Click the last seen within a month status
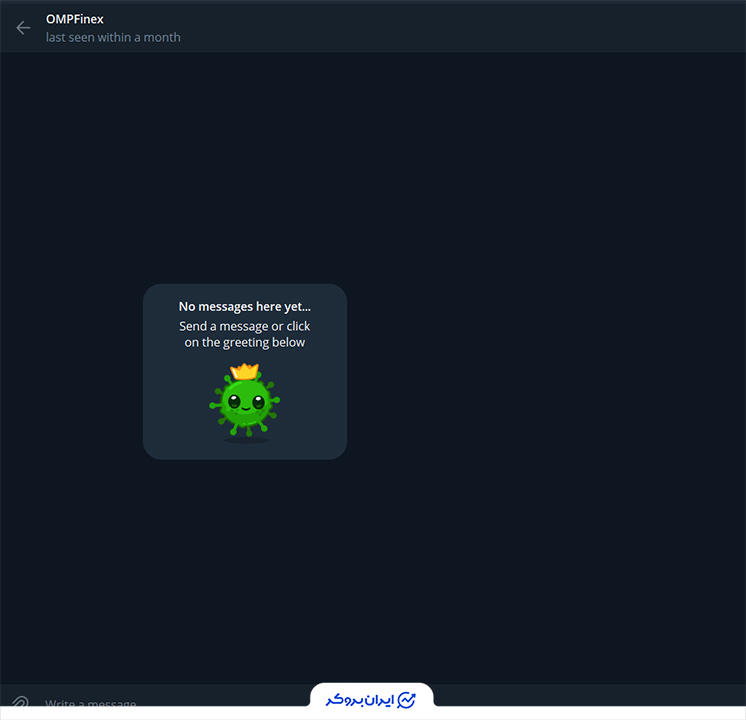Screen dimensions: 746x720 (113, 37)
